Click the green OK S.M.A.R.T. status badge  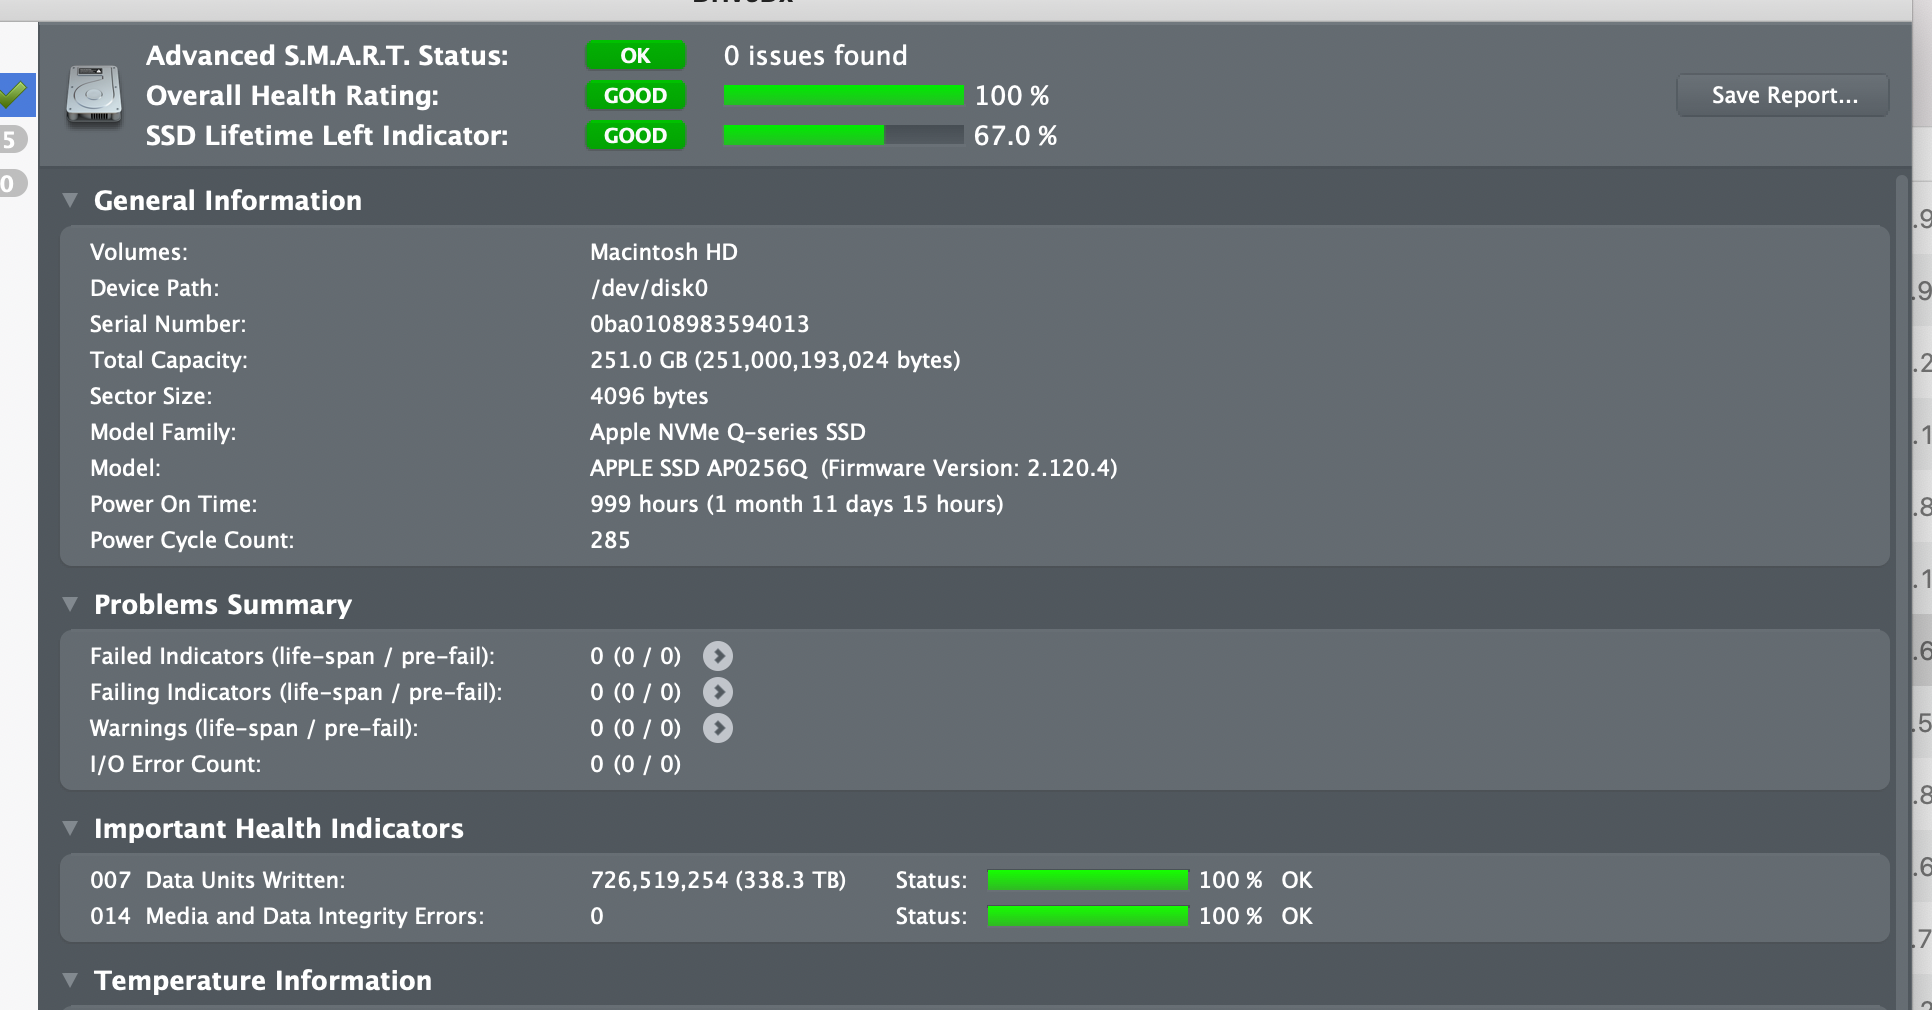pyautogui.click(x=635, y=56)
